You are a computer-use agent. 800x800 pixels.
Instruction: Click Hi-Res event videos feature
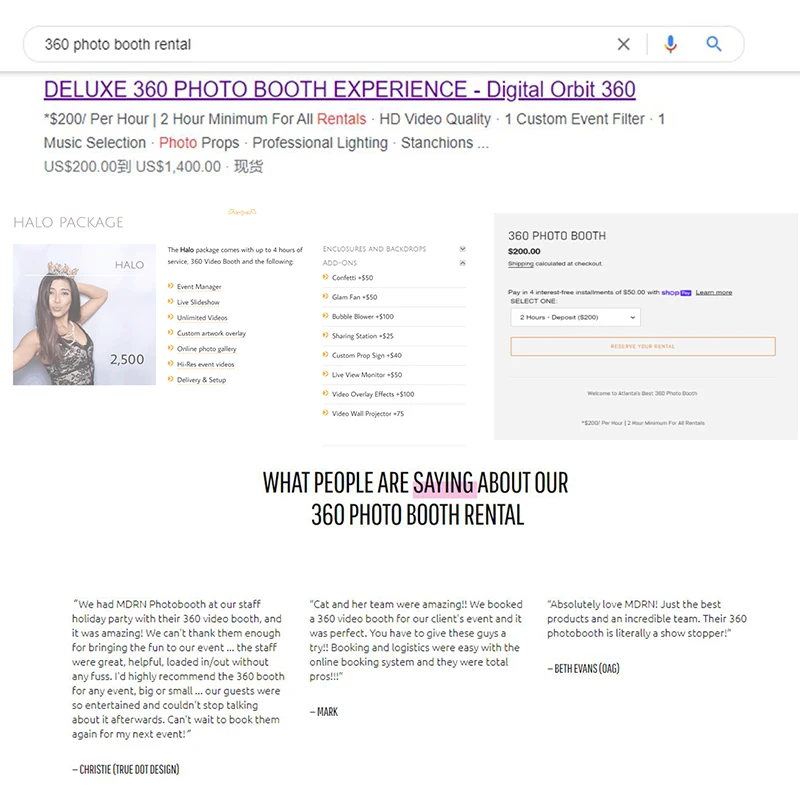206,364
